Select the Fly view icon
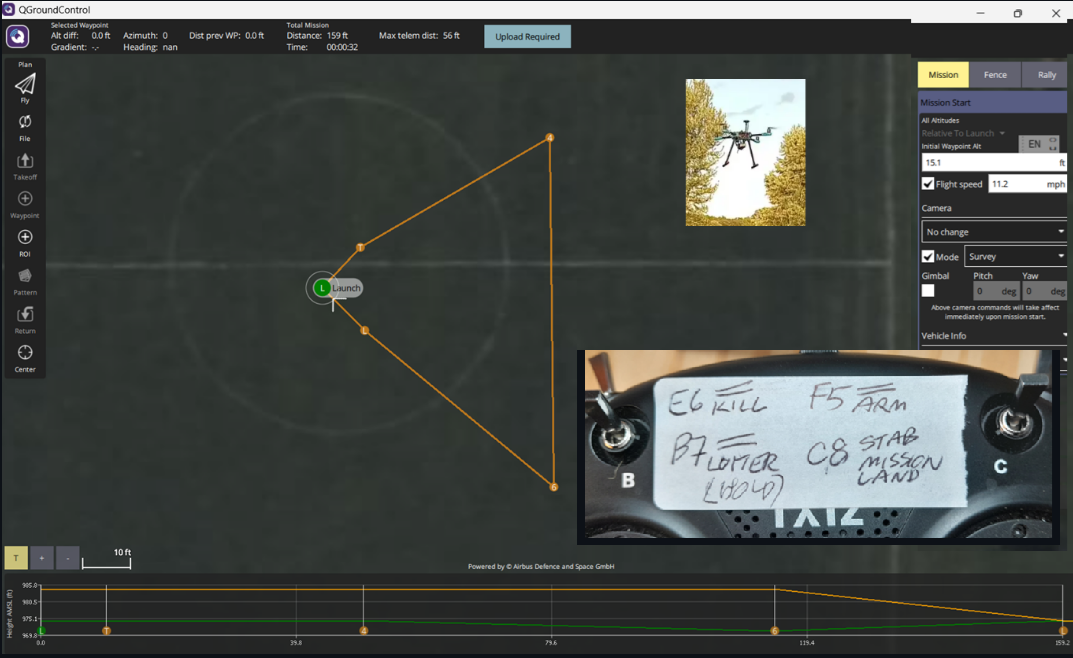The image size is (1073, 658). tap(24, 86)
